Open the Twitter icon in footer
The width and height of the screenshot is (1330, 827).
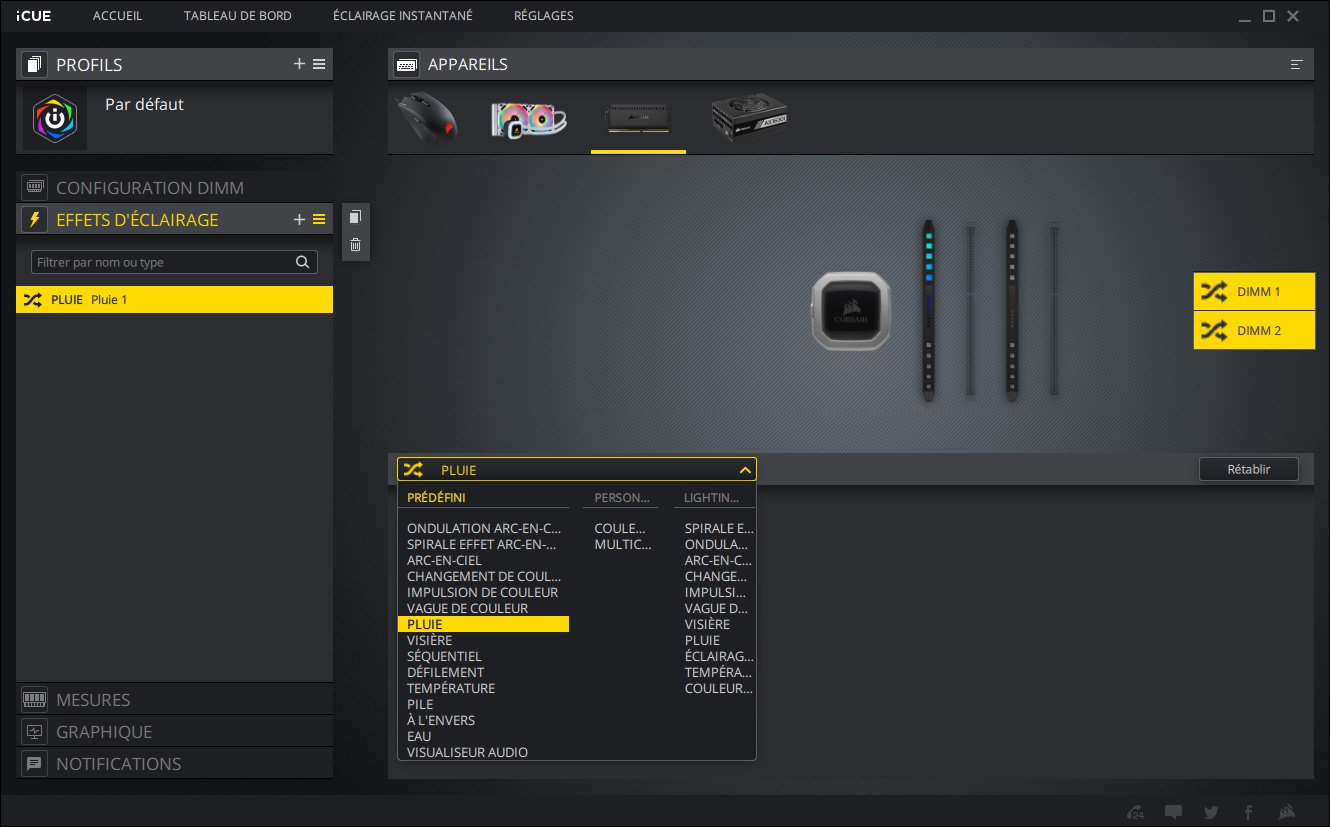[x=1212, y=812]
